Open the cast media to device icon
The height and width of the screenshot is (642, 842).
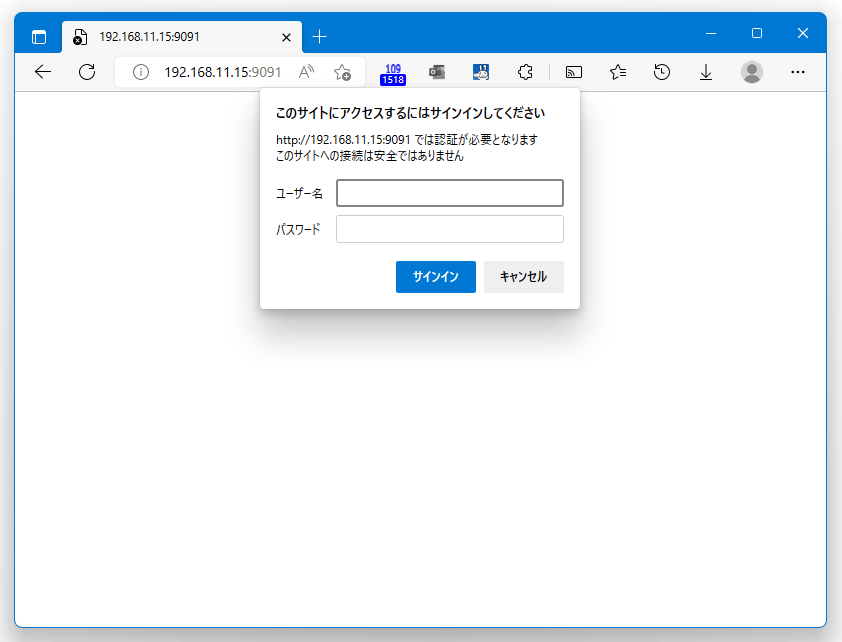[574, 72]
